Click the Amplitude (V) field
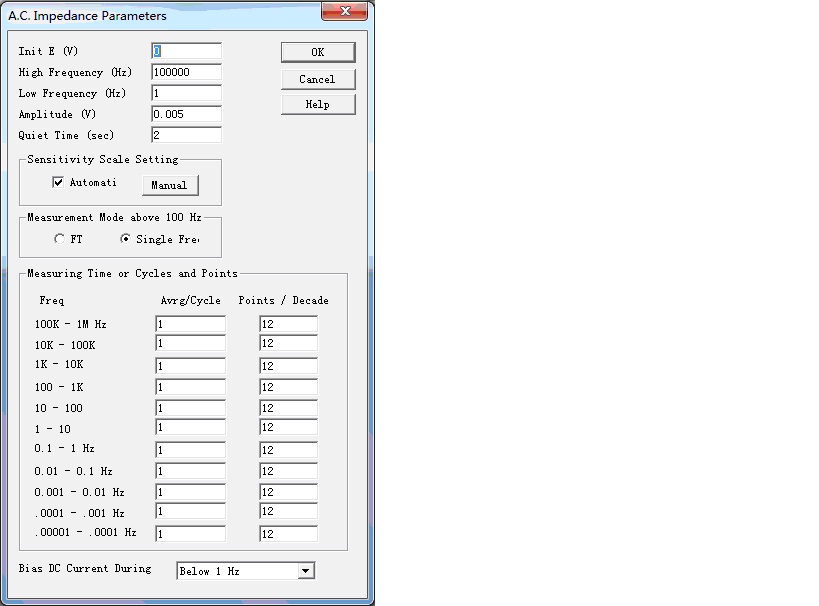819x606 pixels. (x=186, y=114)
